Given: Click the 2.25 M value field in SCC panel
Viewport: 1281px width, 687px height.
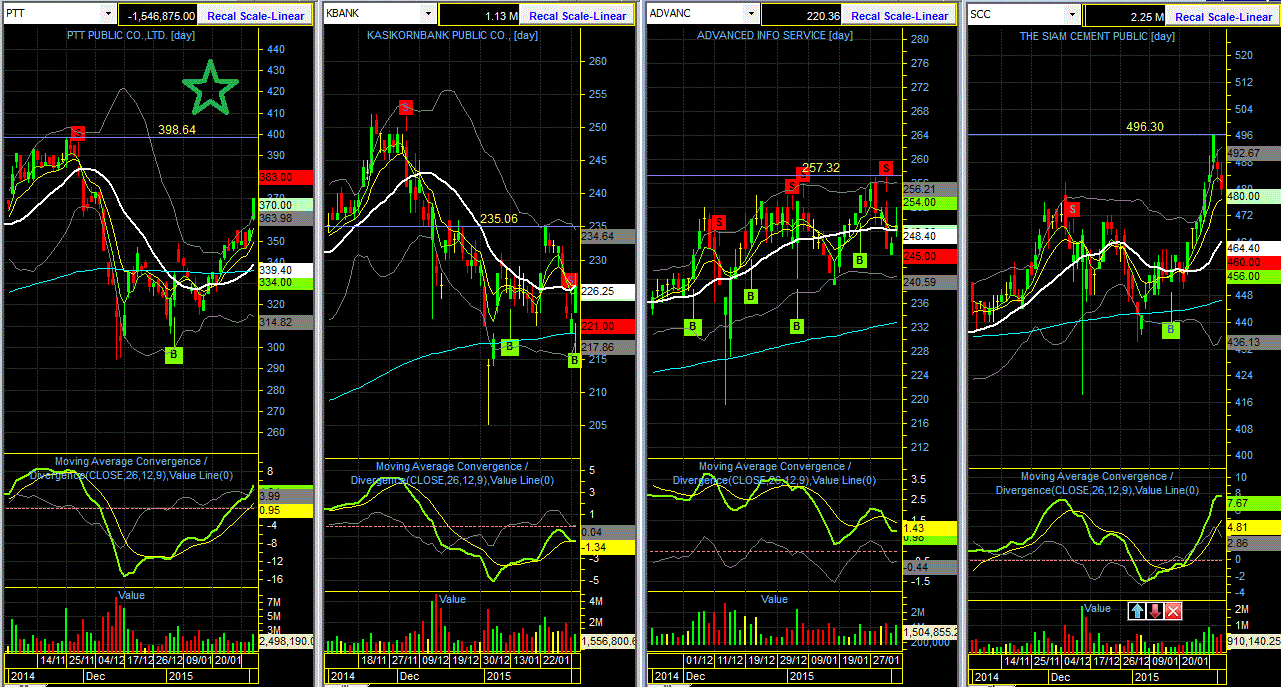Looking at the screenshot, I should pyautogui.click(x=1126, y=17).
